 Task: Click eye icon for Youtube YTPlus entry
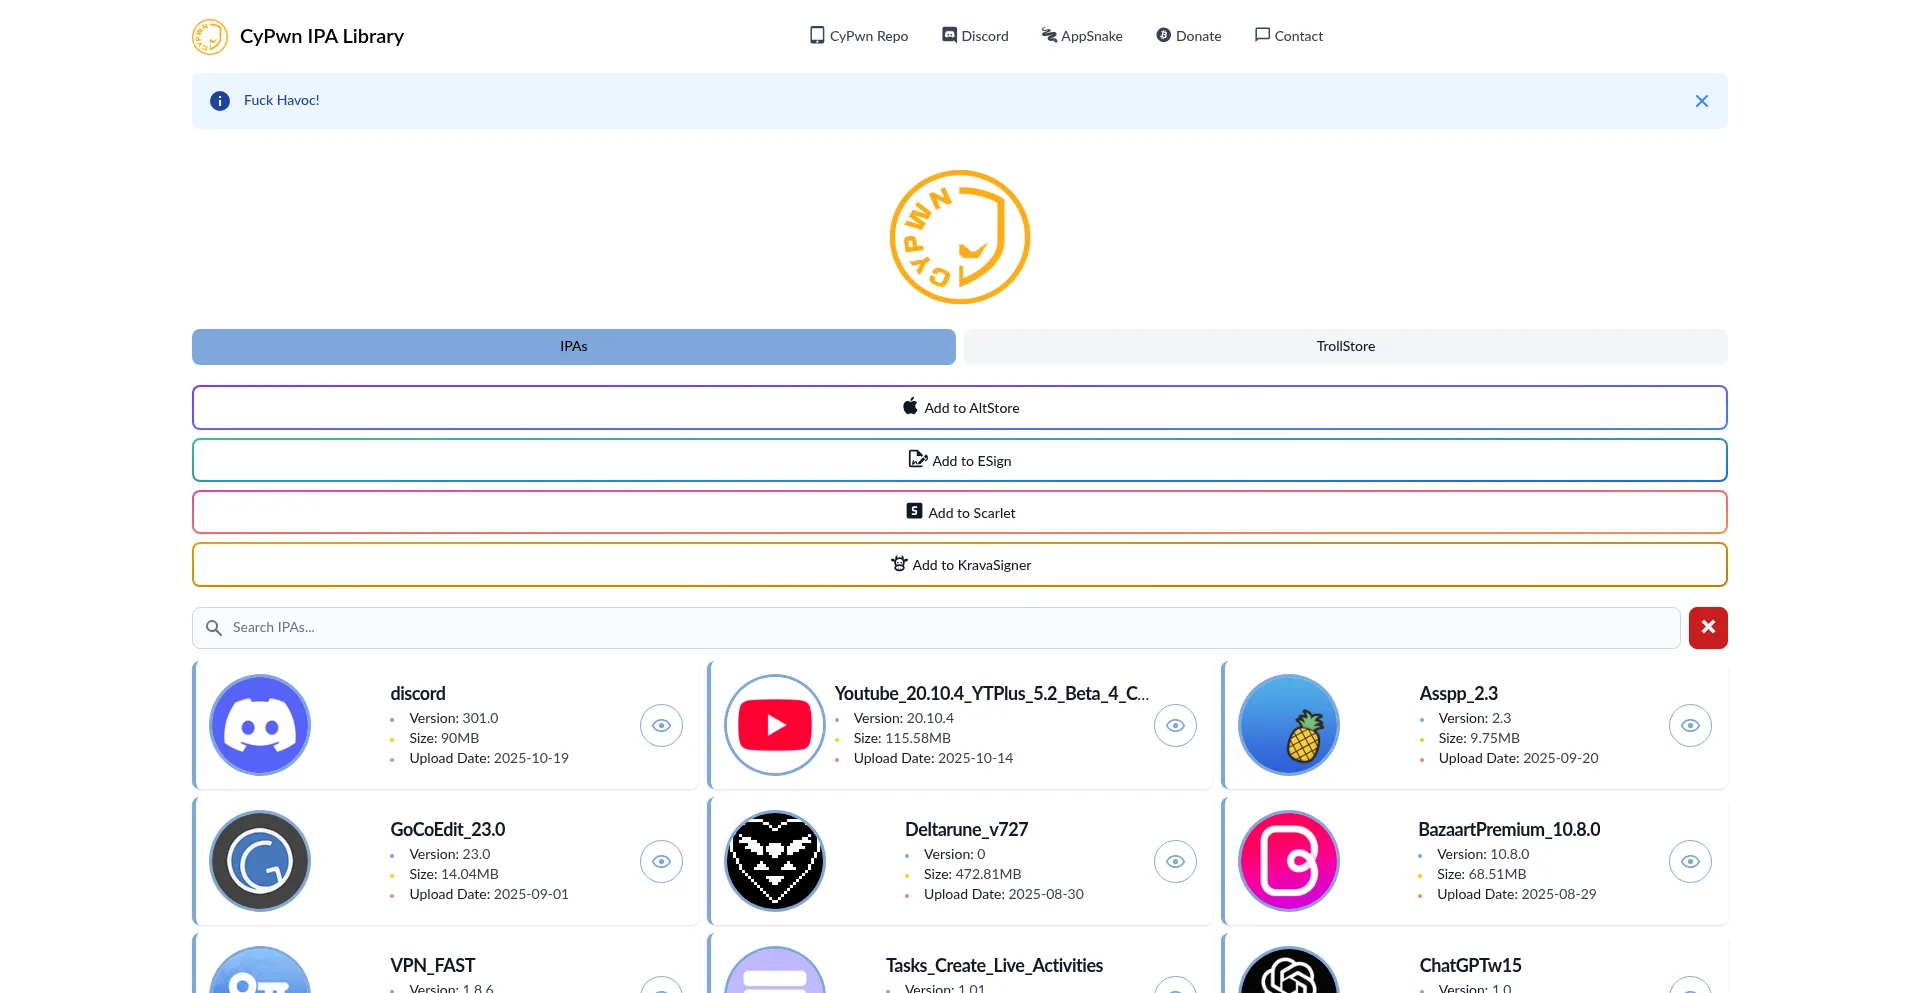pyautogui.click(x=1175, y=726)
